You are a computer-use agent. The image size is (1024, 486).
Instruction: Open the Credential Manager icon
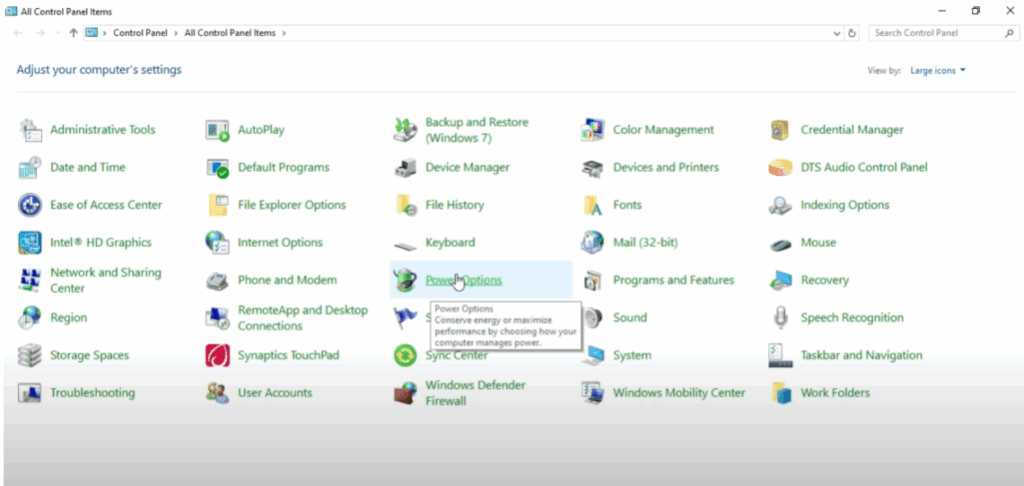point(780,130)
